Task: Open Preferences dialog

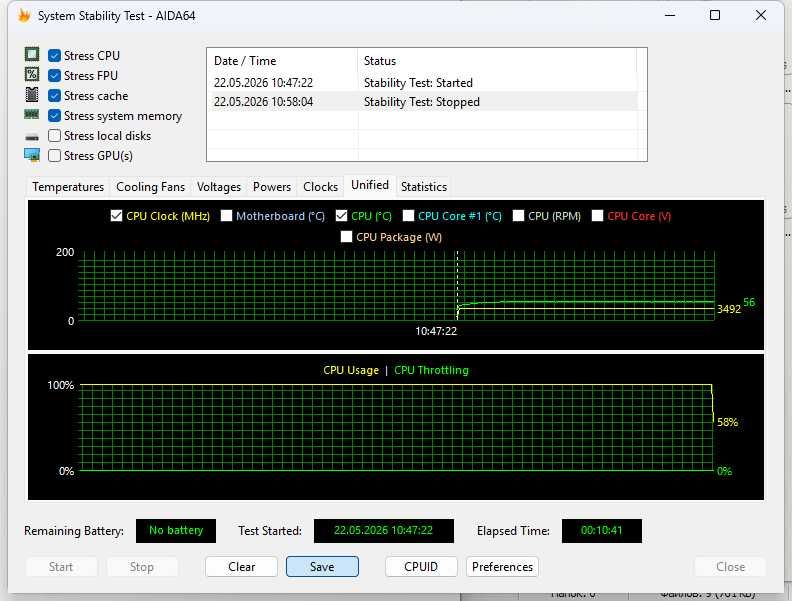Action: [502, 567]
